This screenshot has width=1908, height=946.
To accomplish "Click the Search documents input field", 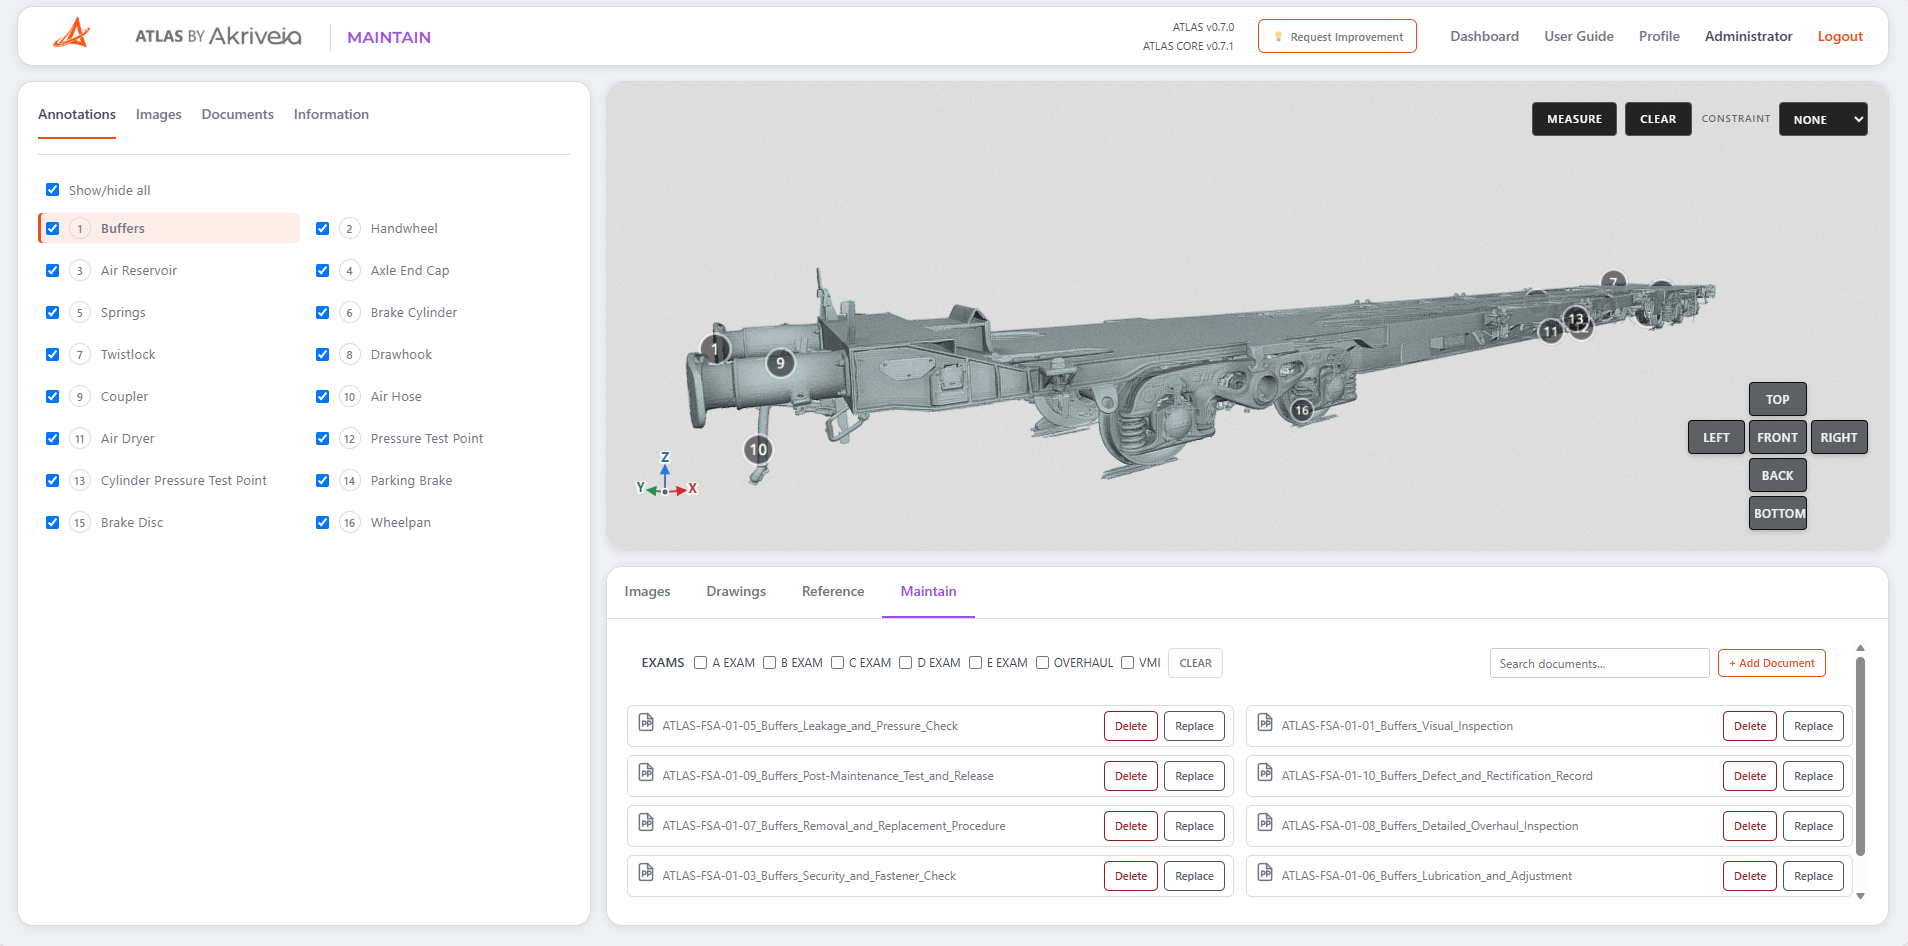I will tap(1599, 664).
